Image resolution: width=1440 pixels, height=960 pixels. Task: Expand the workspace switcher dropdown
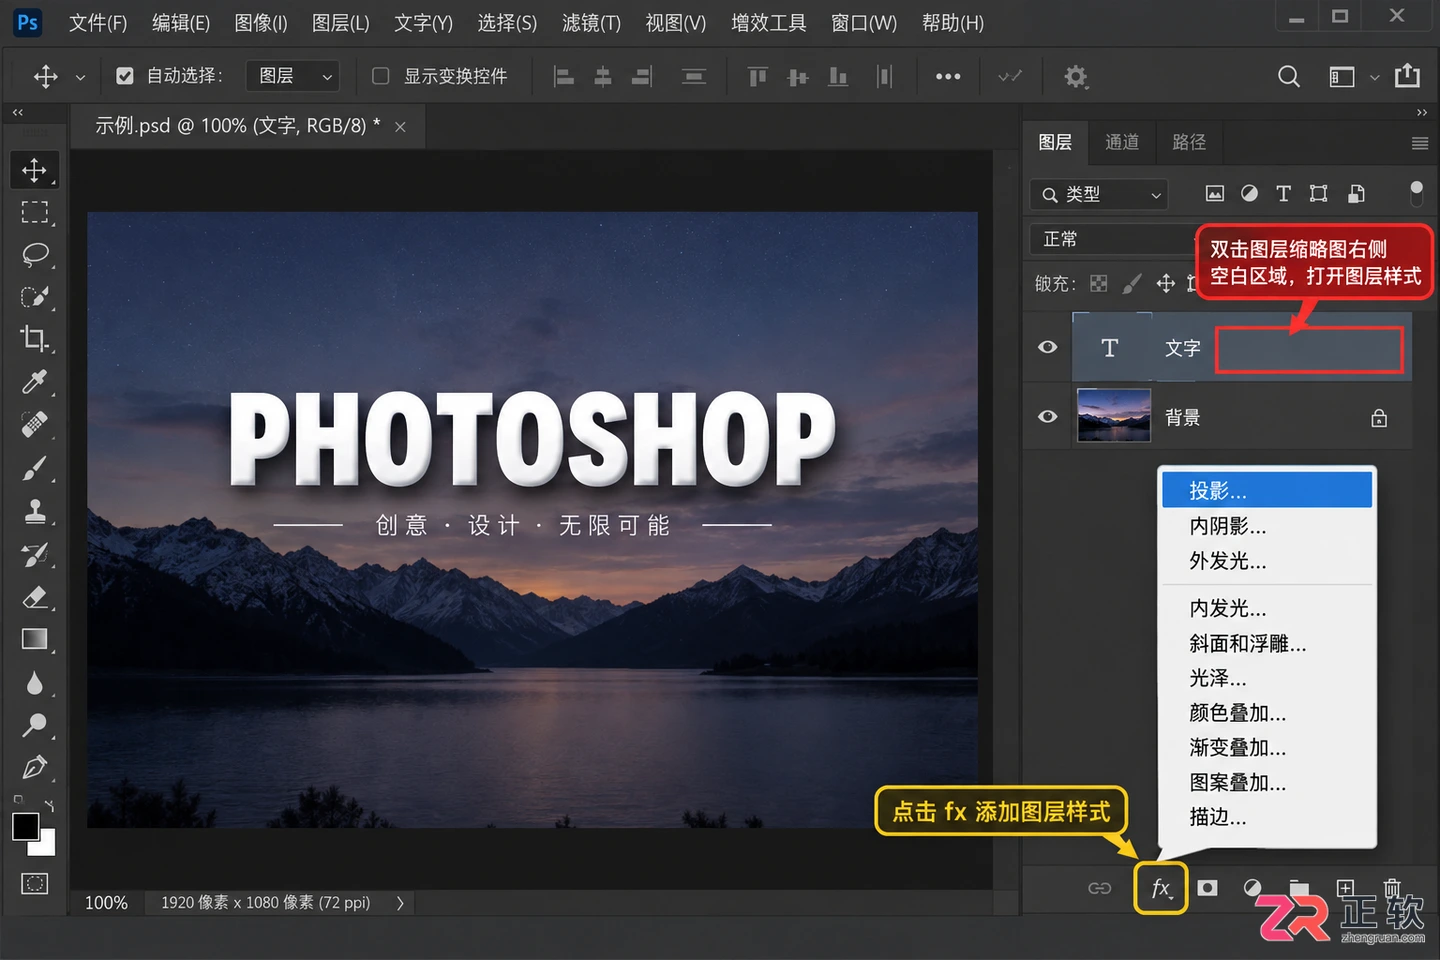click(1375, 77)
